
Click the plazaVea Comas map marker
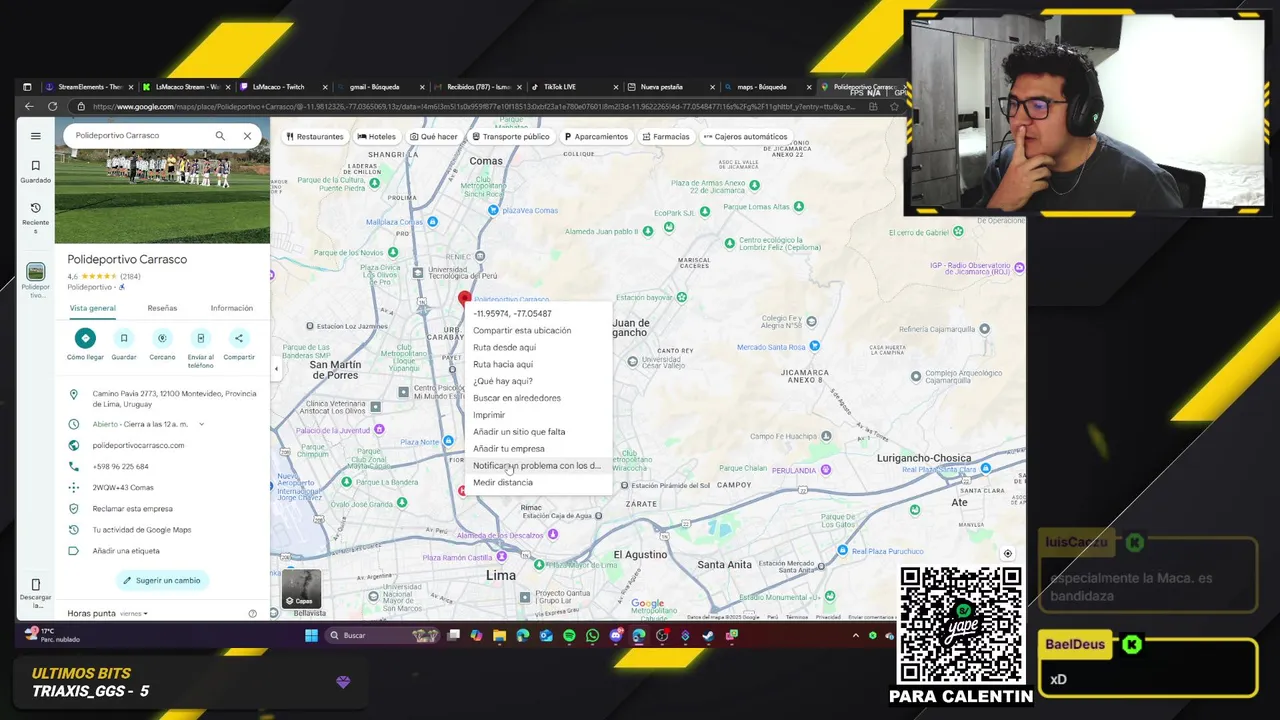click(x=494, y=211)
